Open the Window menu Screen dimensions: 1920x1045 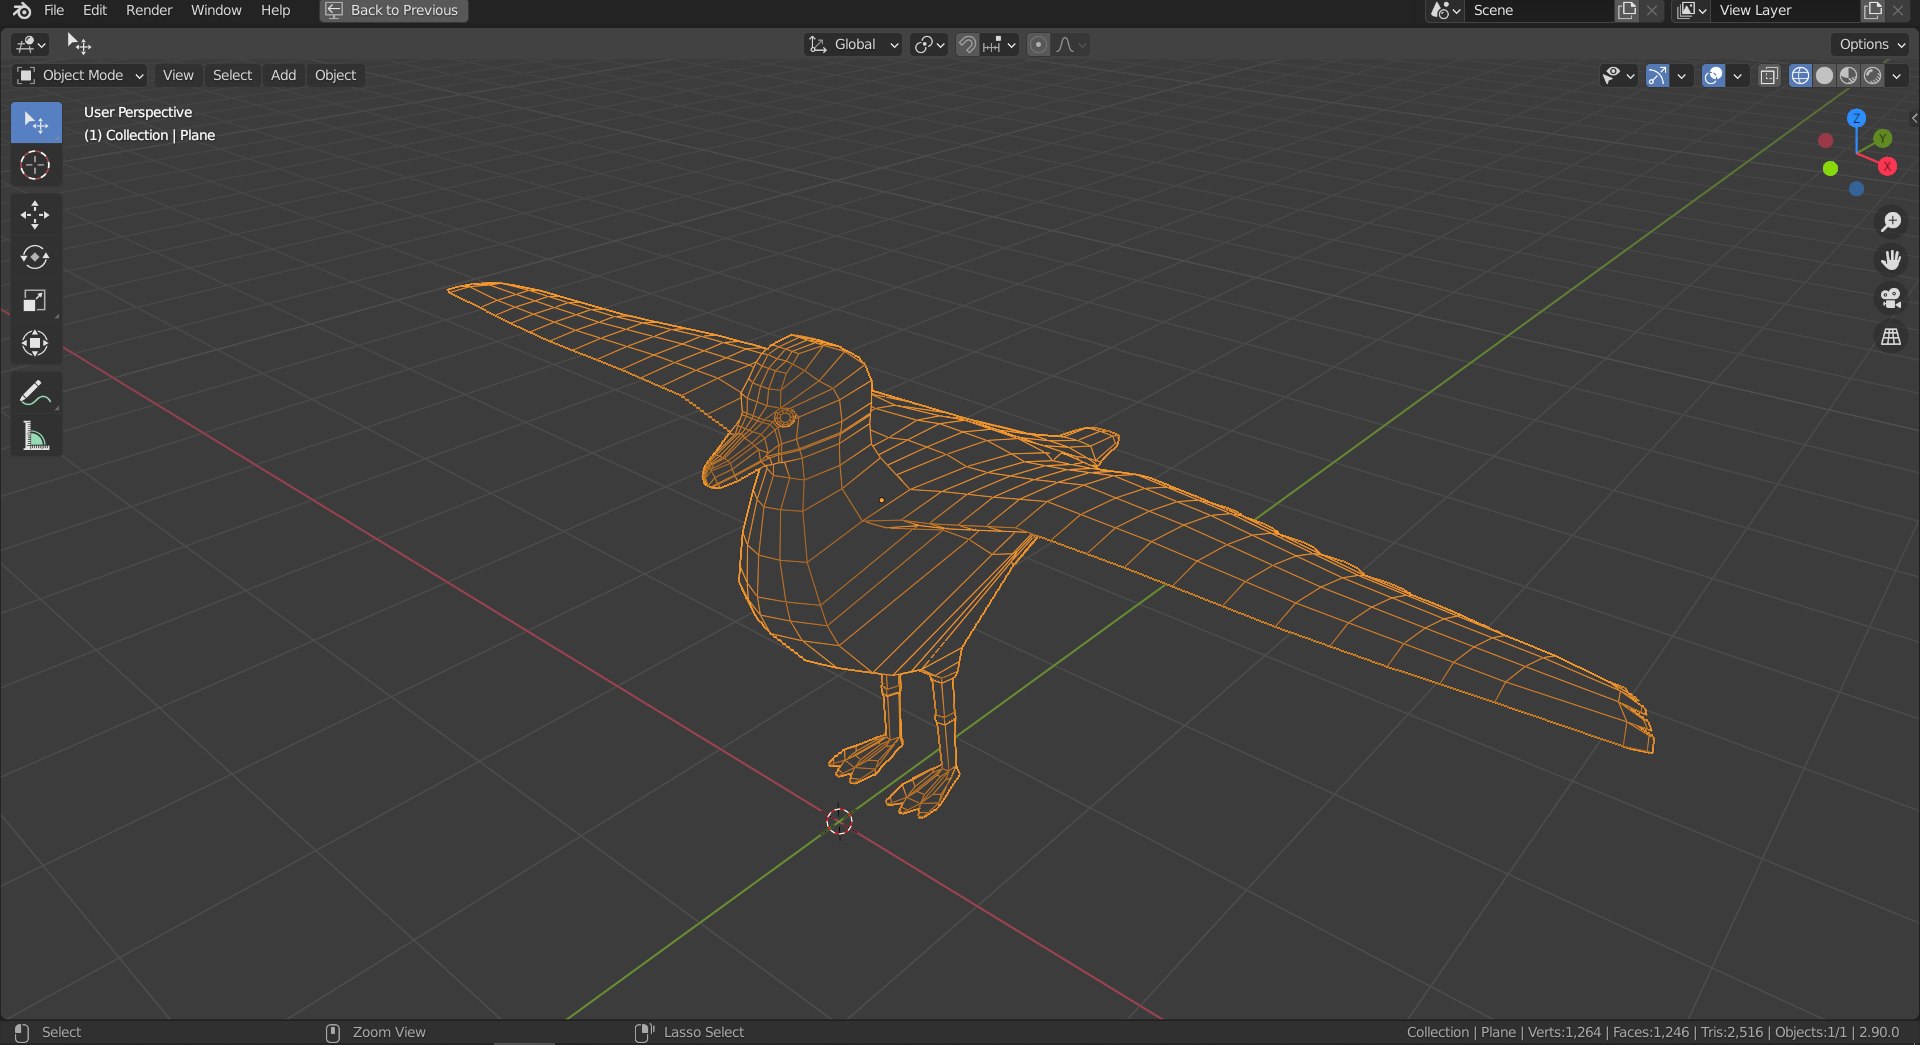(216, 10)
